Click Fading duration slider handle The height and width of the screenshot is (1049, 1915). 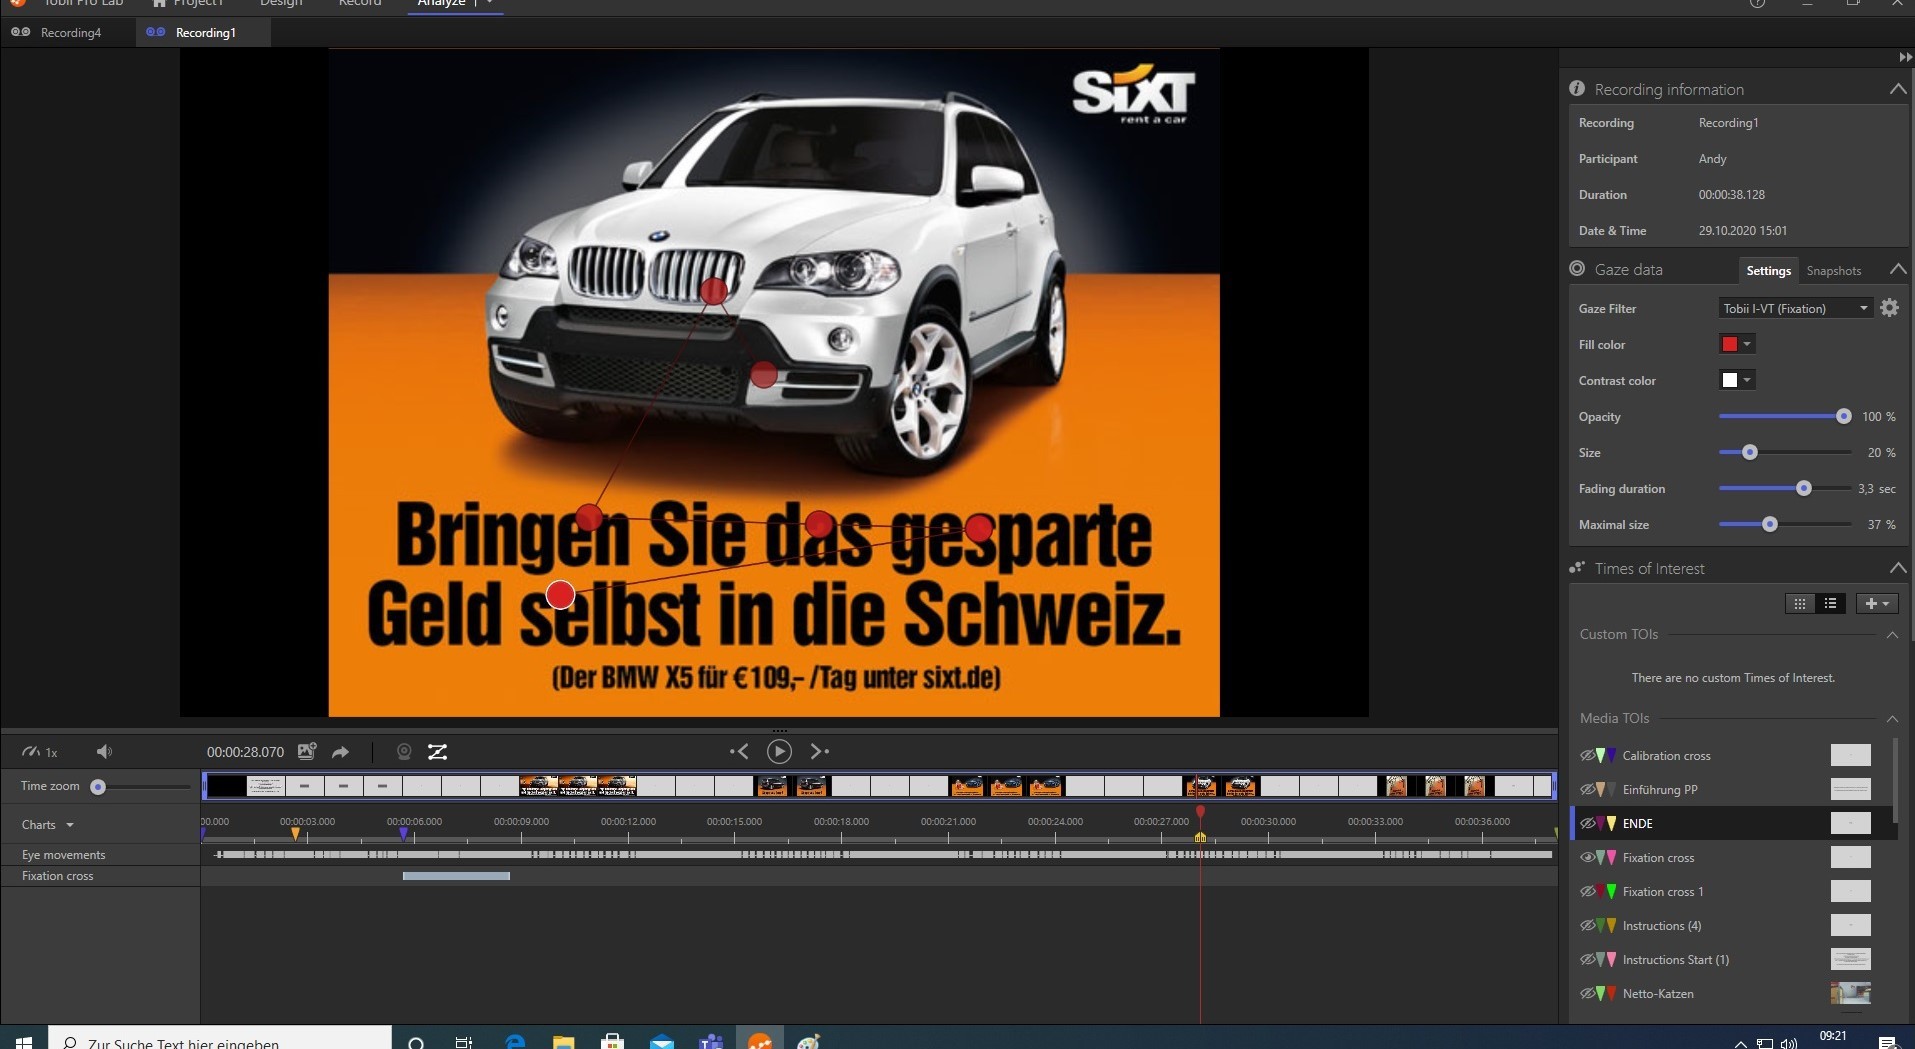pyautogui.click(x=1803, y=488)
